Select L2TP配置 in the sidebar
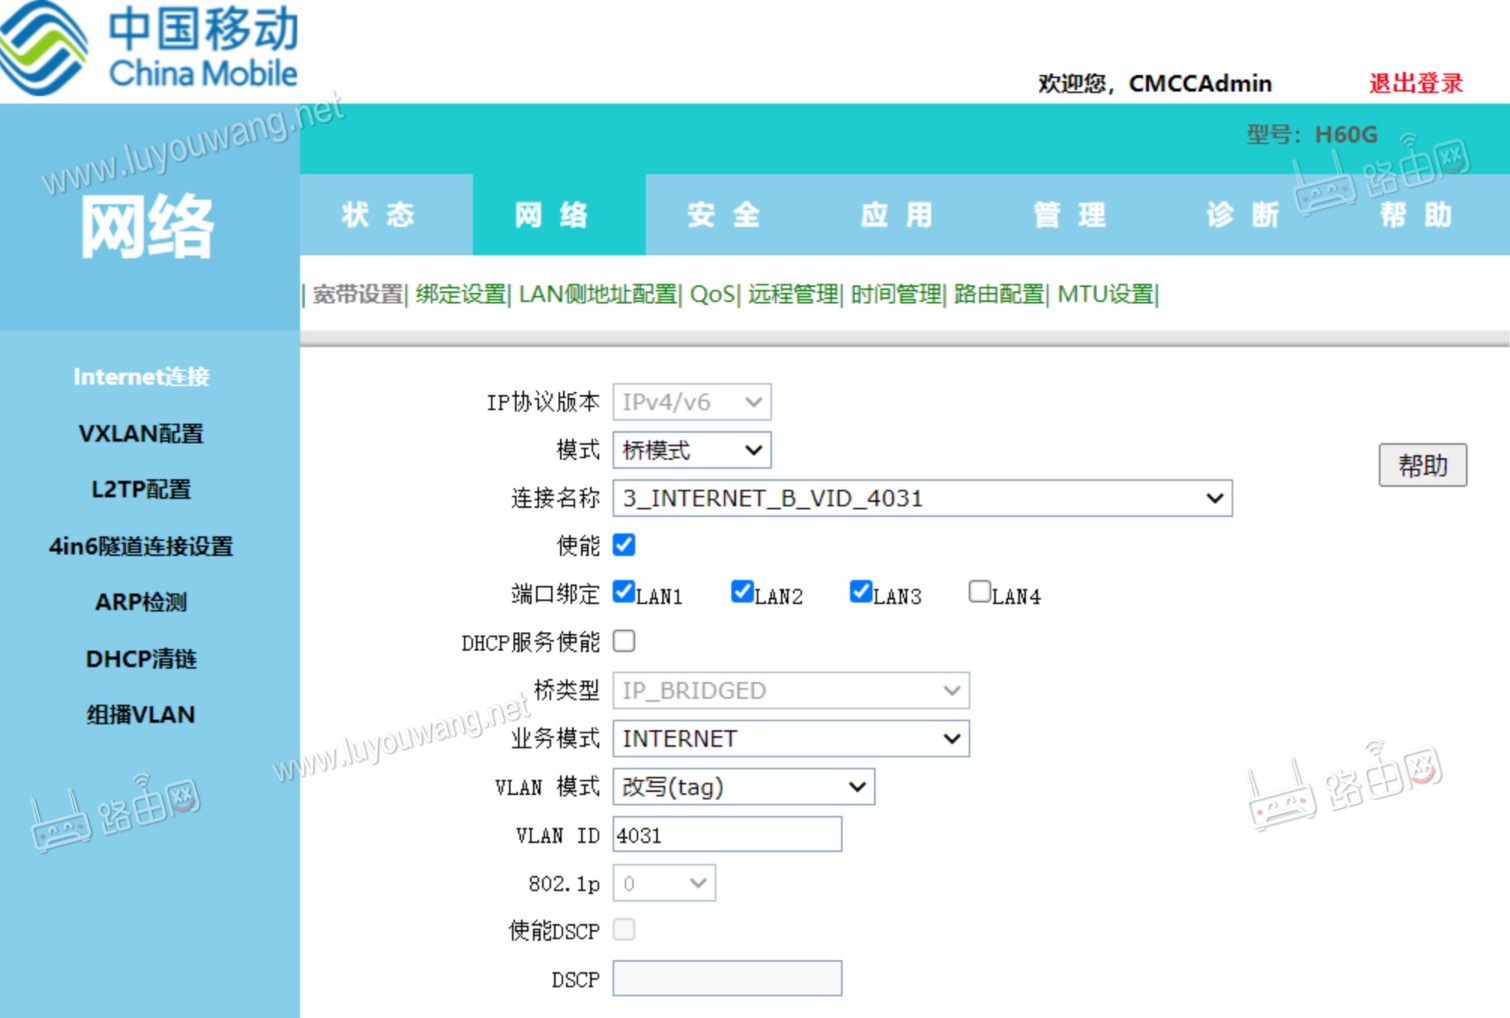This screenshot has width=1510, height=1018. (x=140, y=490)
